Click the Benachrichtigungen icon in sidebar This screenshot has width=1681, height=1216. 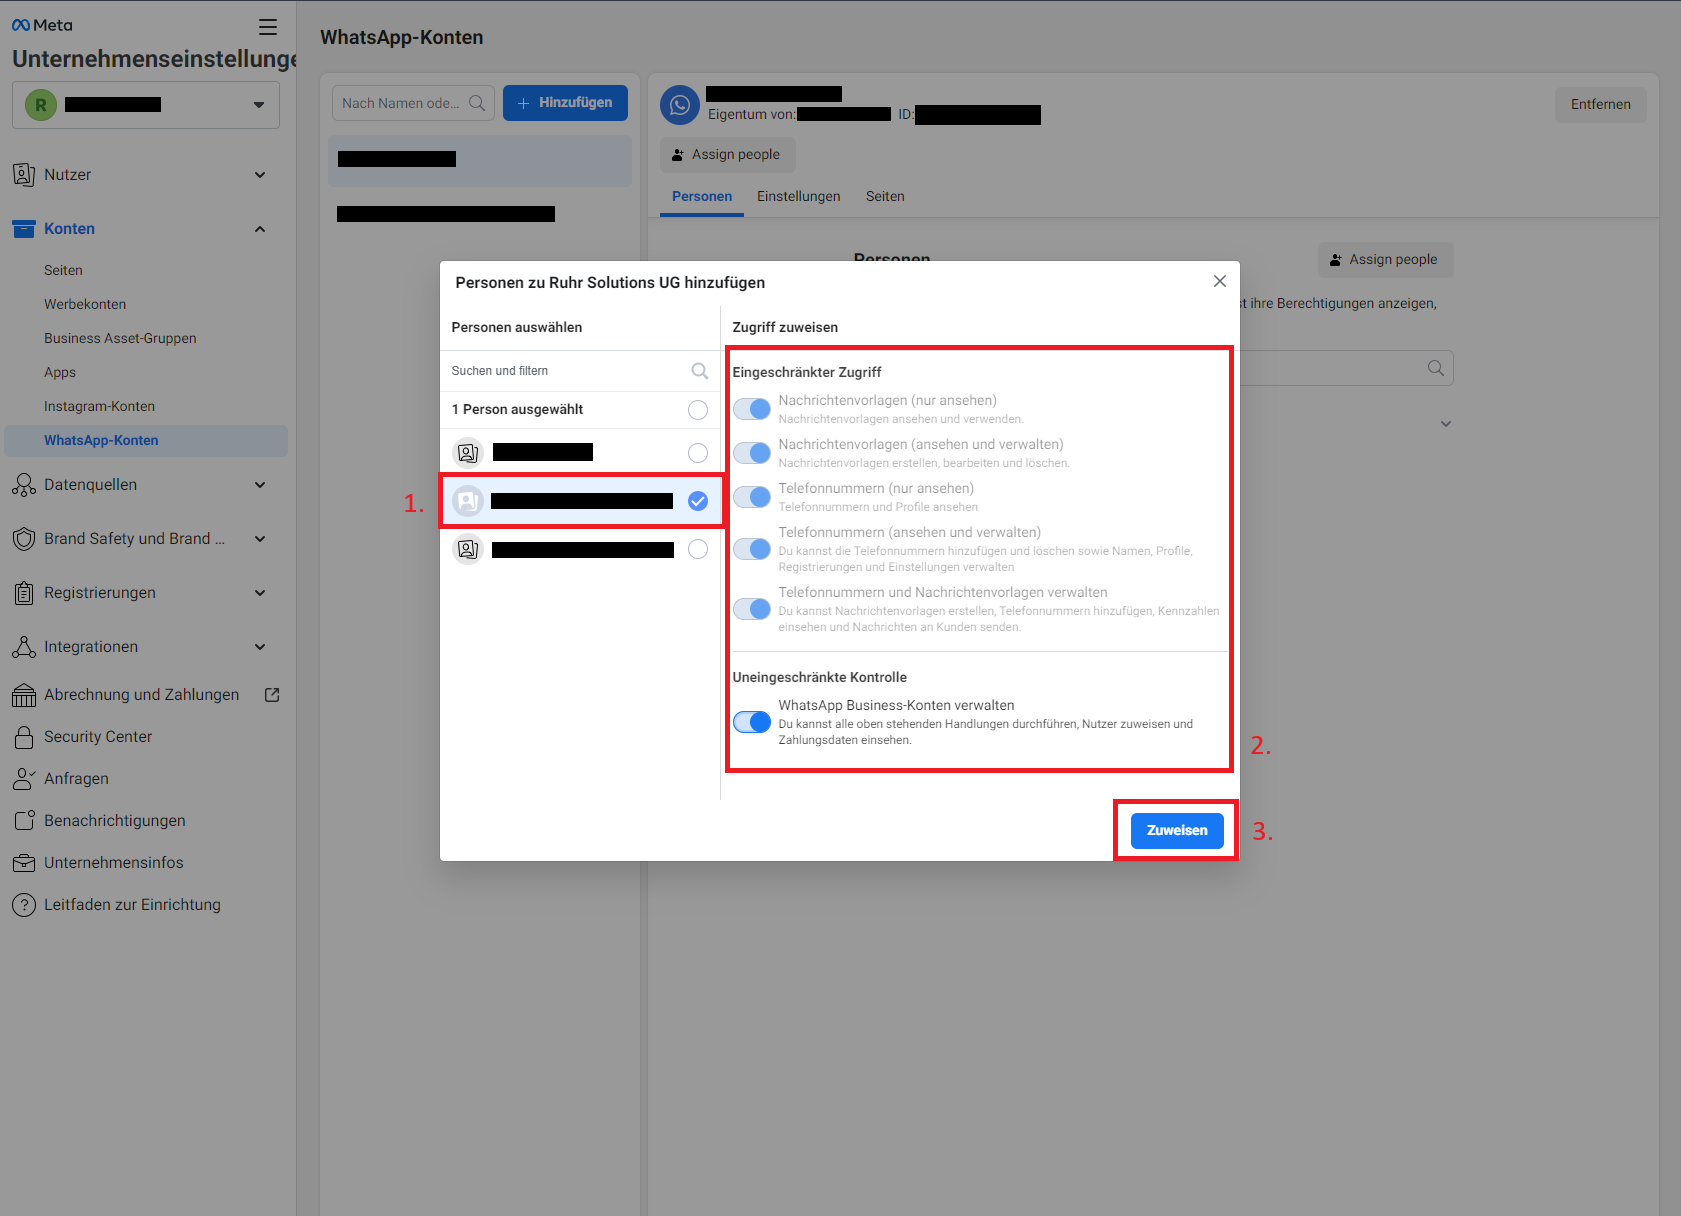(24, 821)
